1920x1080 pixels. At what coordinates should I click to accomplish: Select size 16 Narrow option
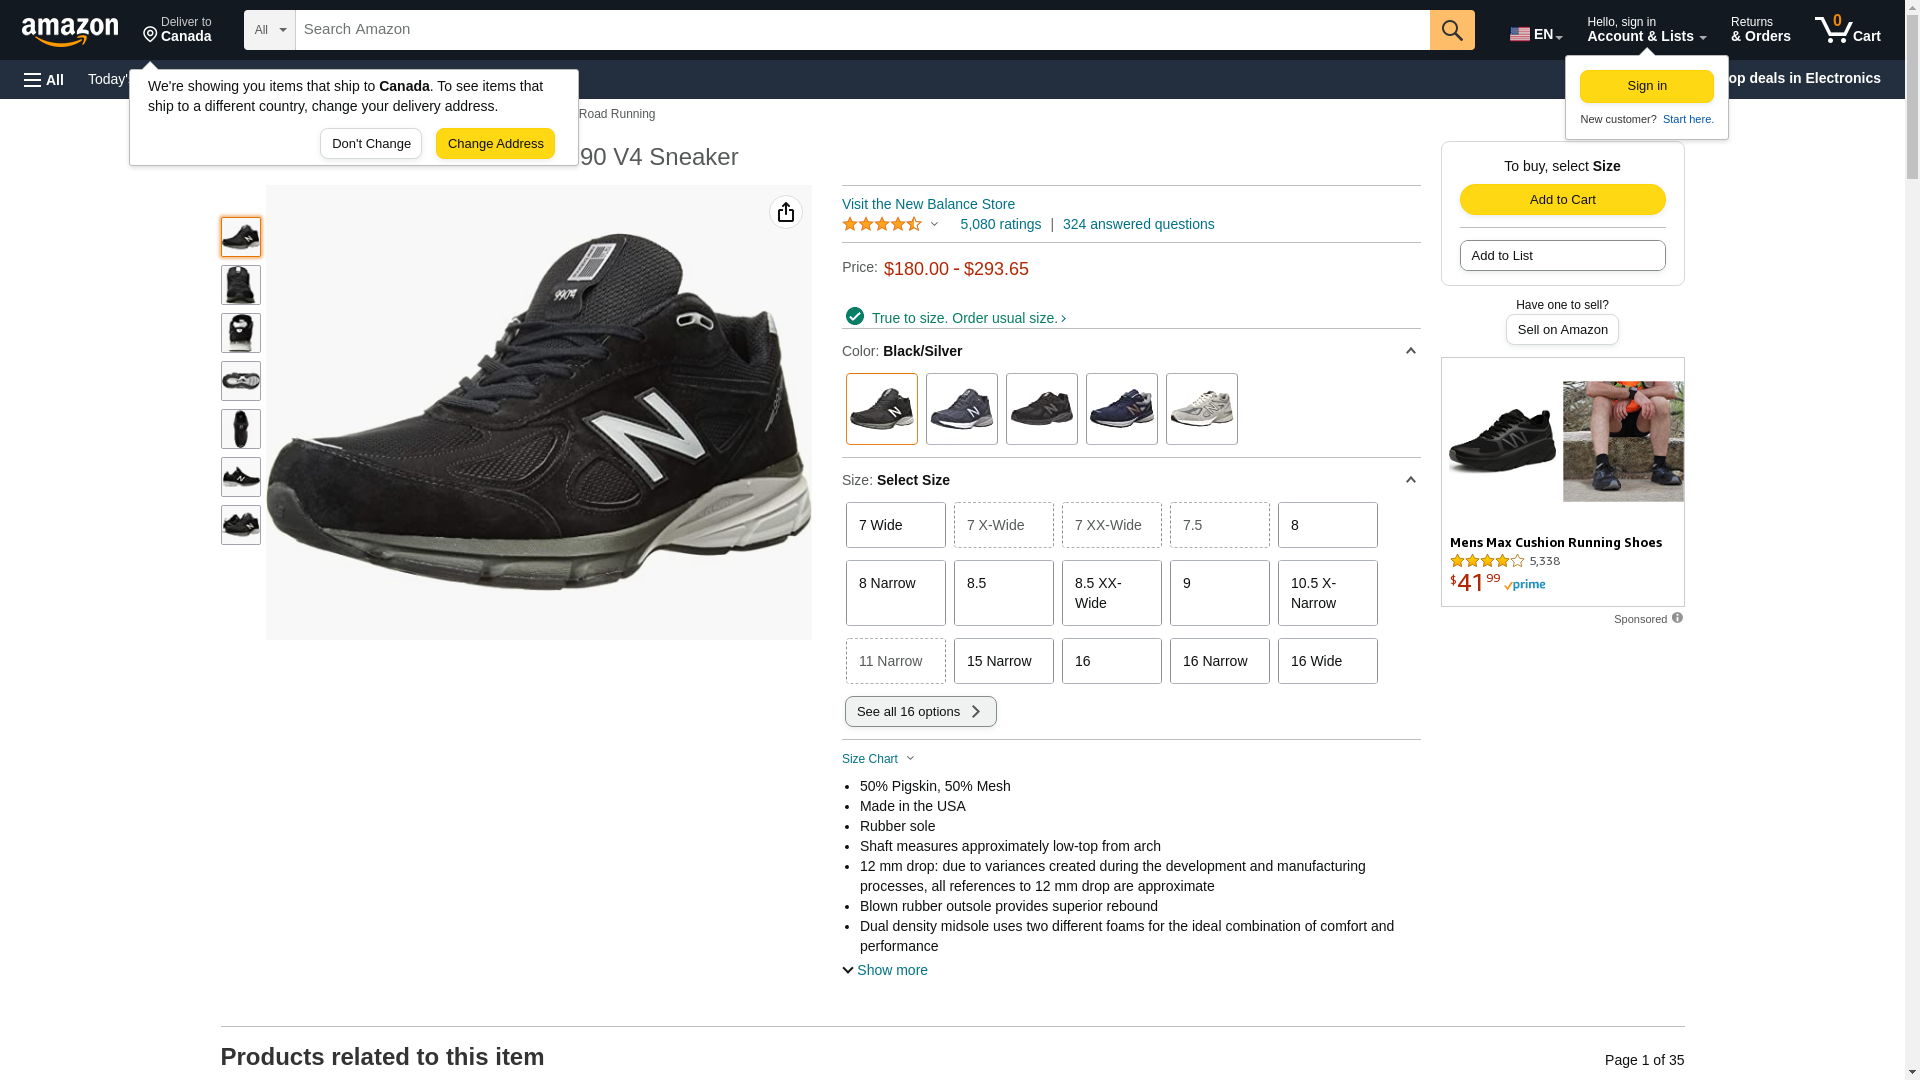[x=1219, y=661]
